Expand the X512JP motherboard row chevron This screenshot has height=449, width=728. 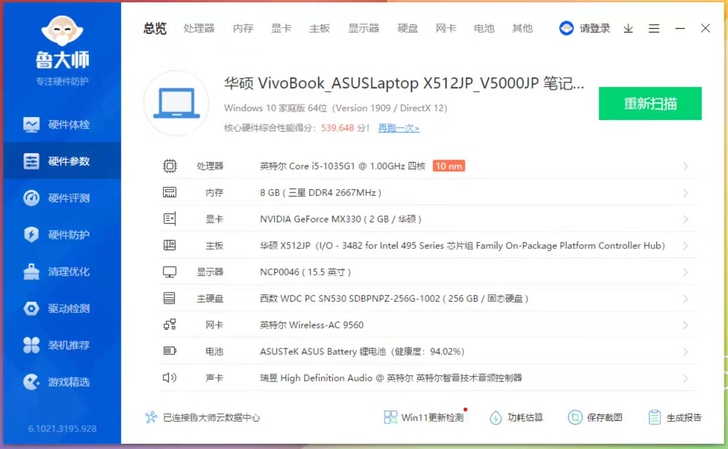point(685,246)
